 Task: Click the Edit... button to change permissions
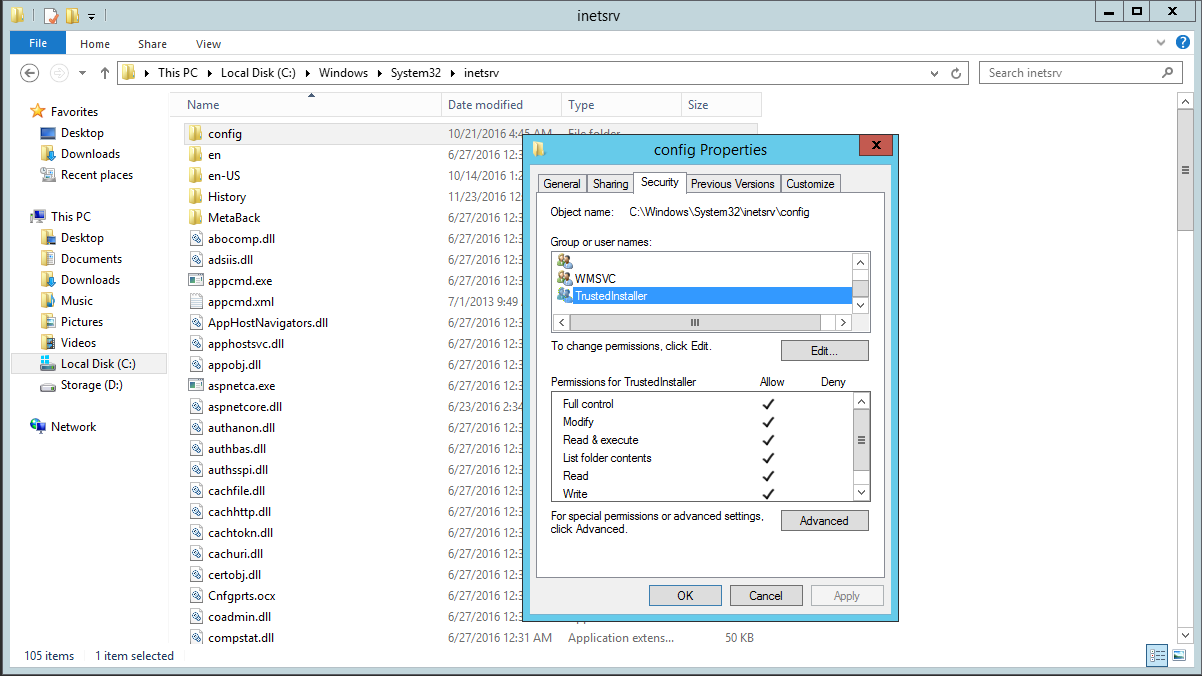[x=824, y=351]
